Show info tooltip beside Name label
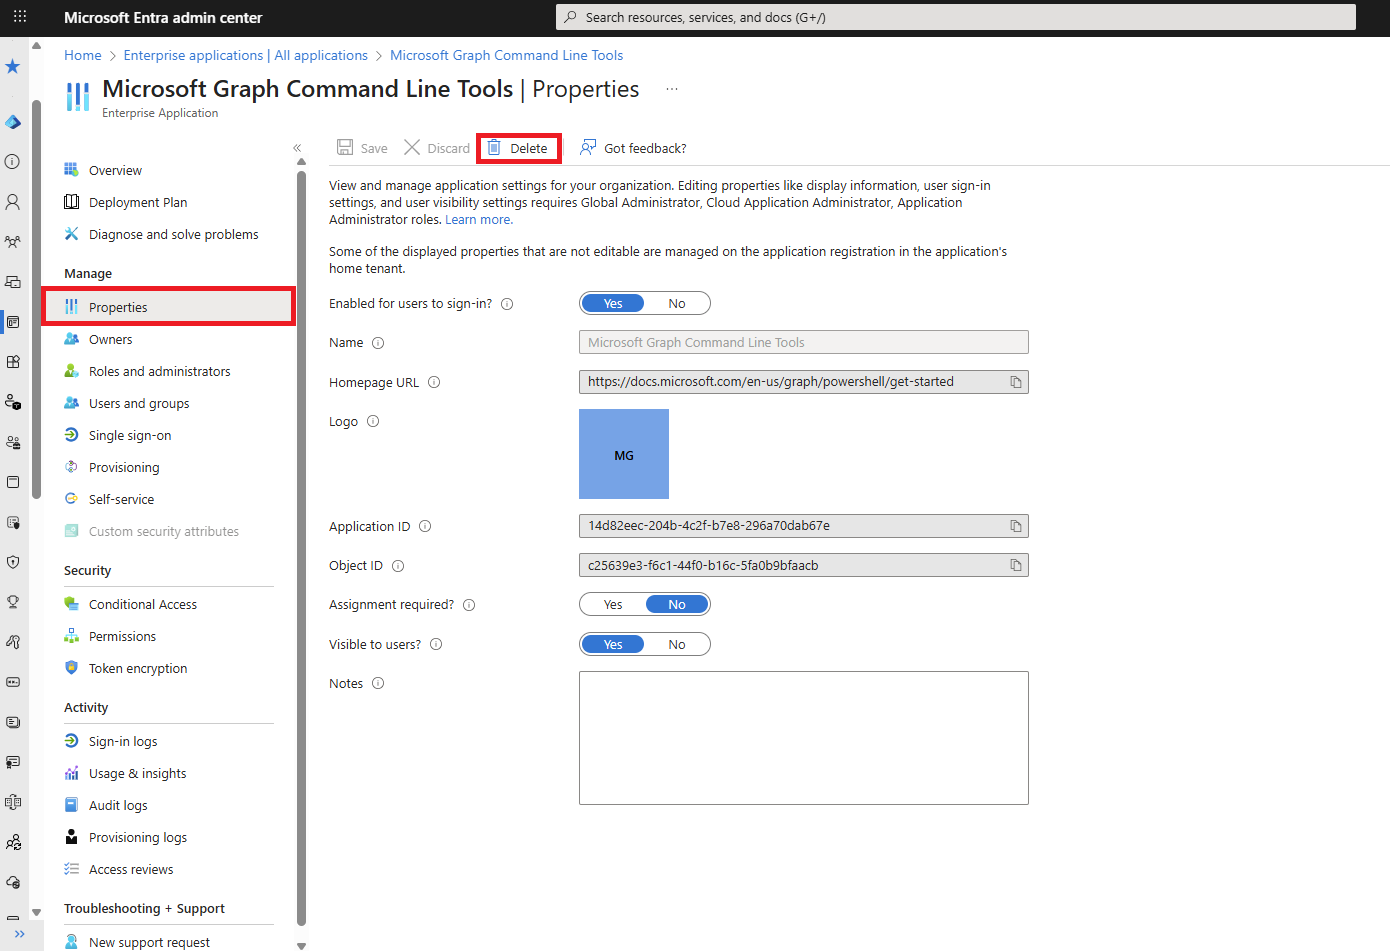 click(378, 343)
